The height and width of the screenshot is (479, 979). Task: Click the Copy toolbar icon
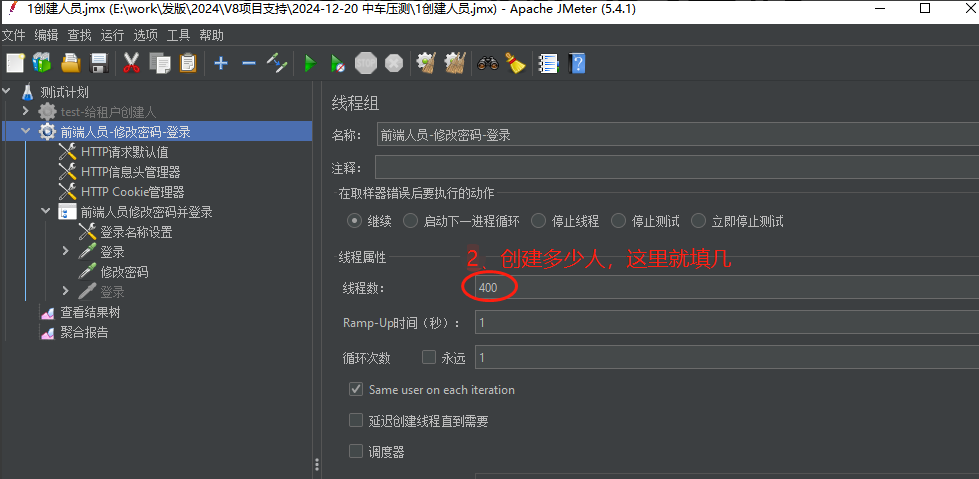(160, 63)
